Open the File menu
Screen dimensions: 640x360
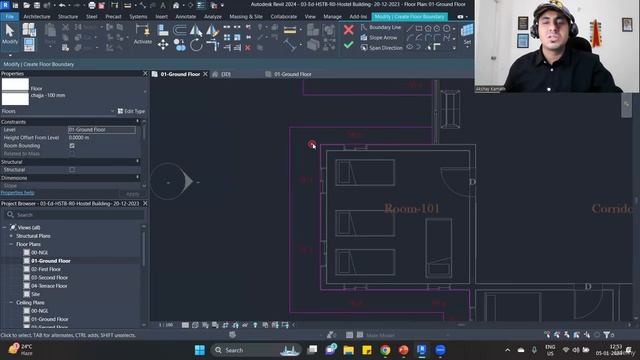point(9,17)
